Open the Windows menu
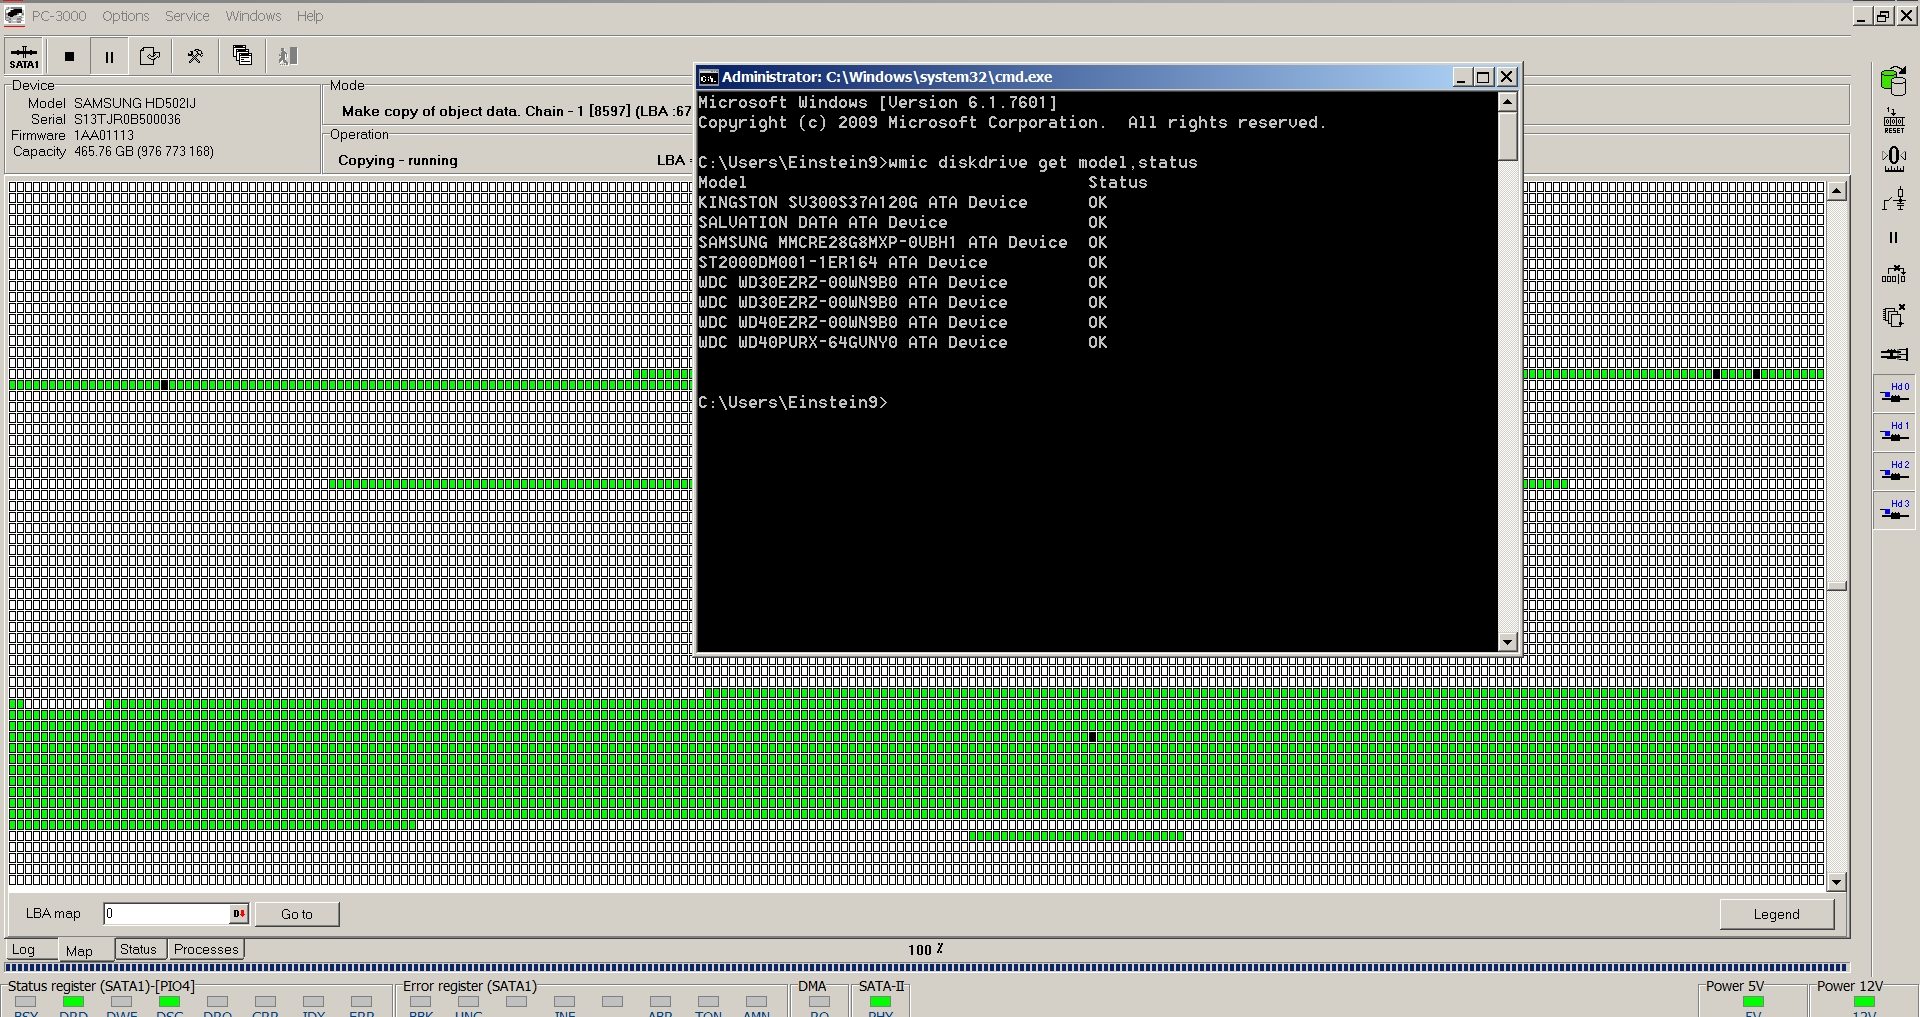 (x=253, y=16)
